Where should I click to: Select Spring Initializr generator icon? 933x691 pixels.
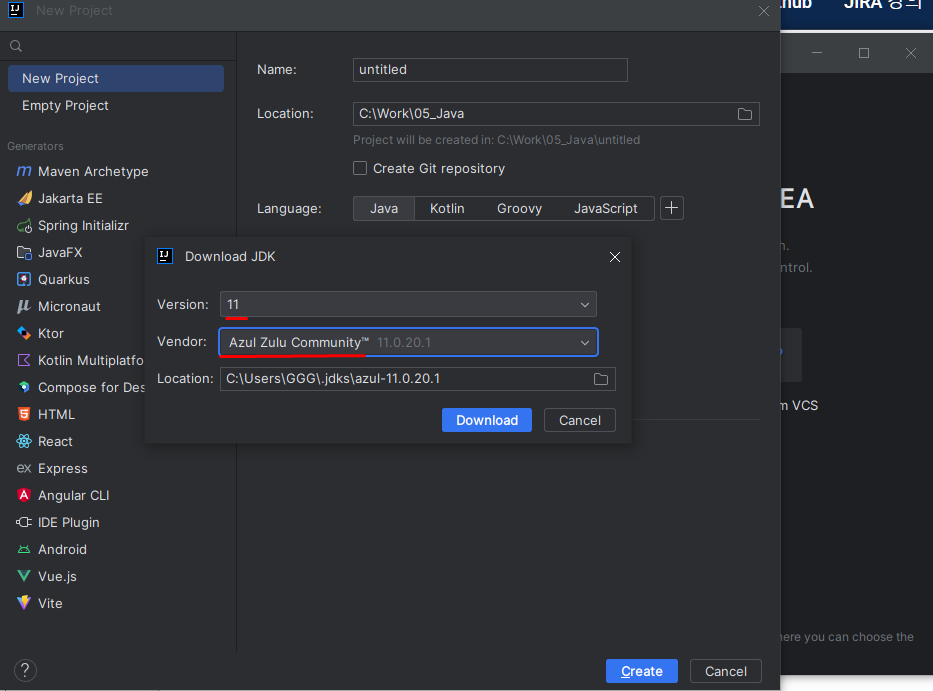[24, 226]
